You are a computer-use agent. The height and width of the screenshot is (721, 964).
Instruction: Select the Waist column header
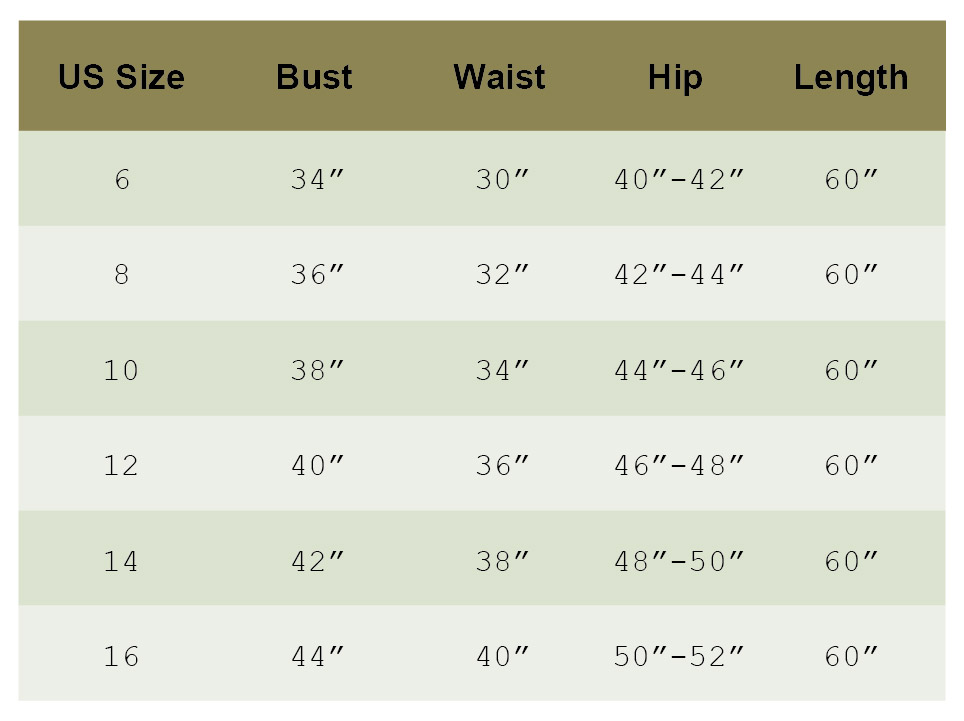[499, 78]
